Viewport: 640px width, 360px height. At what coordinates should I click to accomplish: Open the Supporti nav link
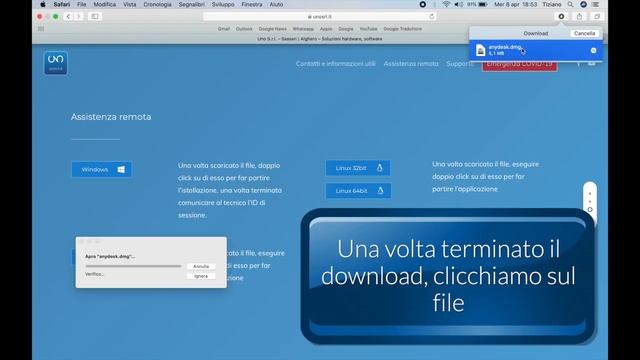459,64
